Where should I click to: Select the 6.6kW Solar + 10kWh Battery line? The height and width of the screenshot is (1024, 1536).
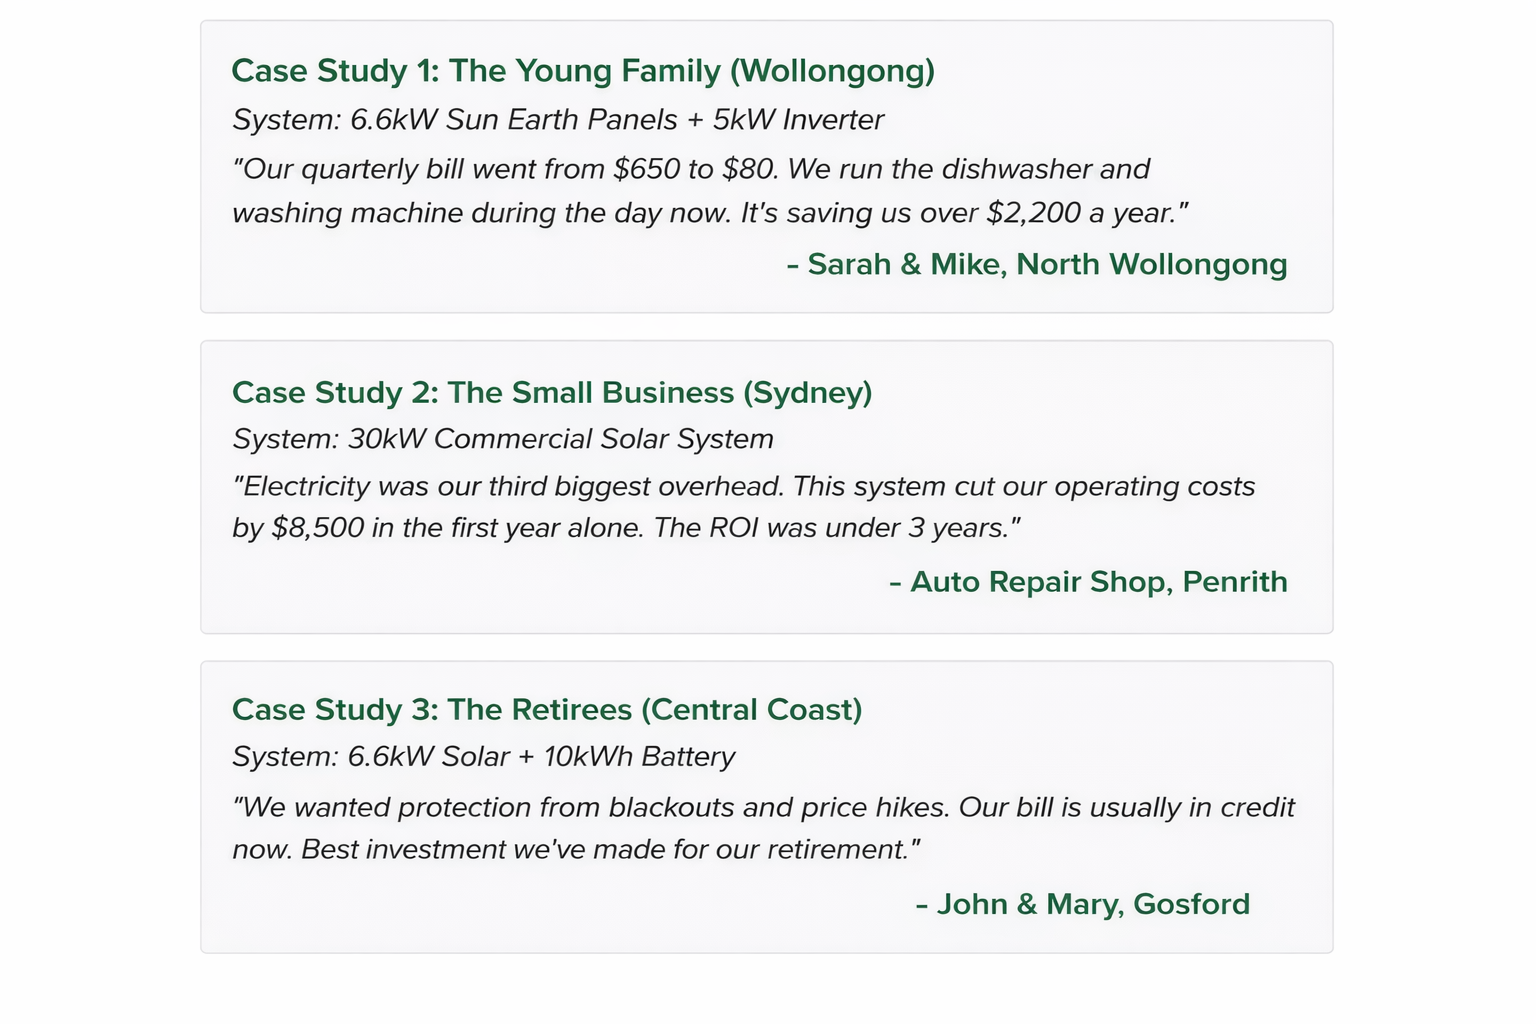[484, 757]
